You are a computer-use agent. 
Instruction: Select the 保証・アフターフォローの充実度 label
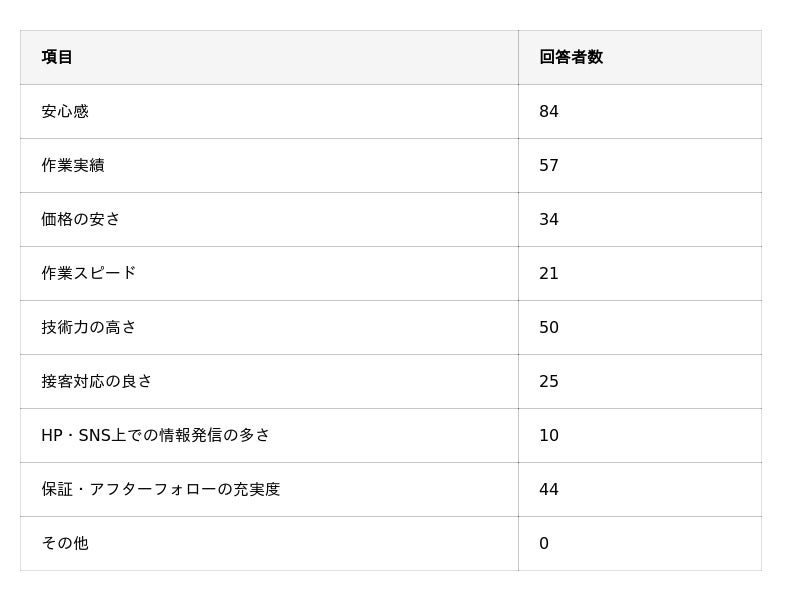coord(161,489)
